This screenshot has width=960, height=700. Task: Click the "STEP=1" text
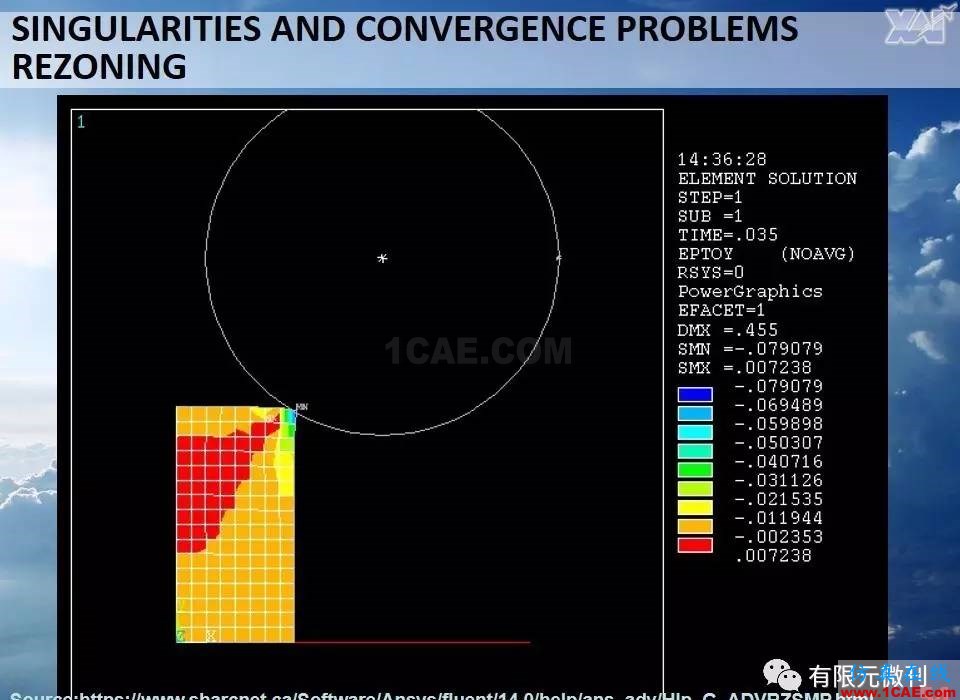coord(710,198)
